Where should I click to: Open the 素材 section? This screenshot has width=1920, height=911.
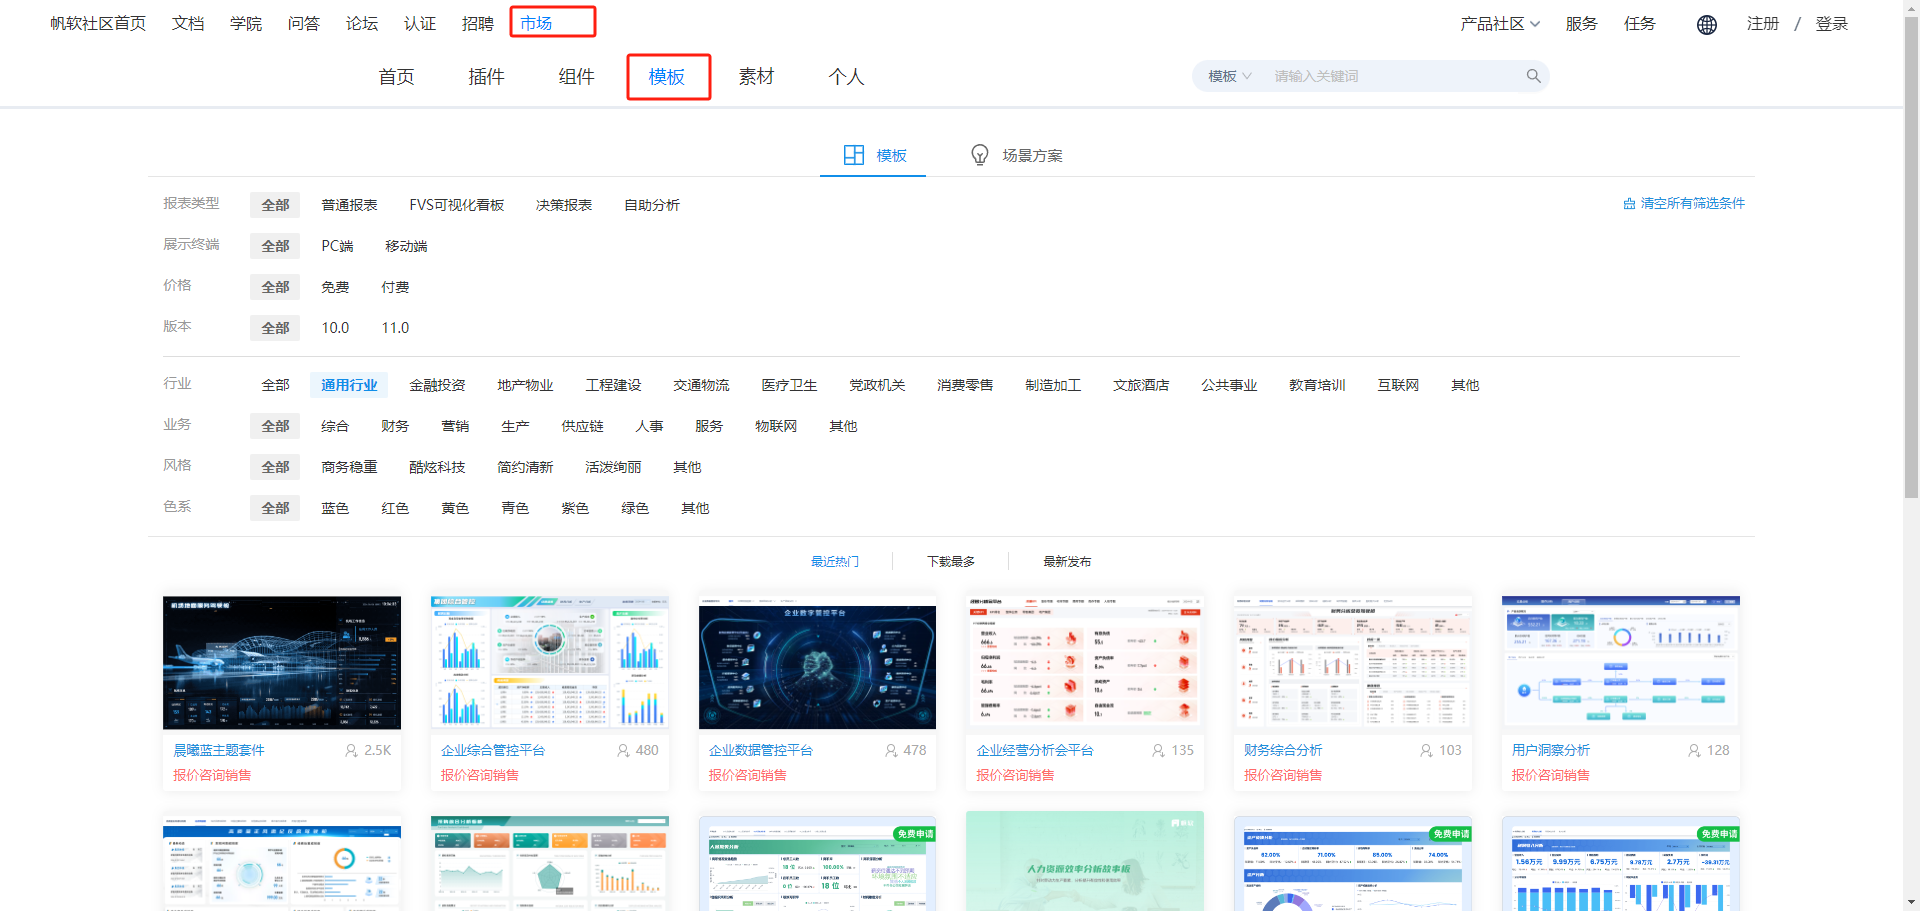click(756, 77)
